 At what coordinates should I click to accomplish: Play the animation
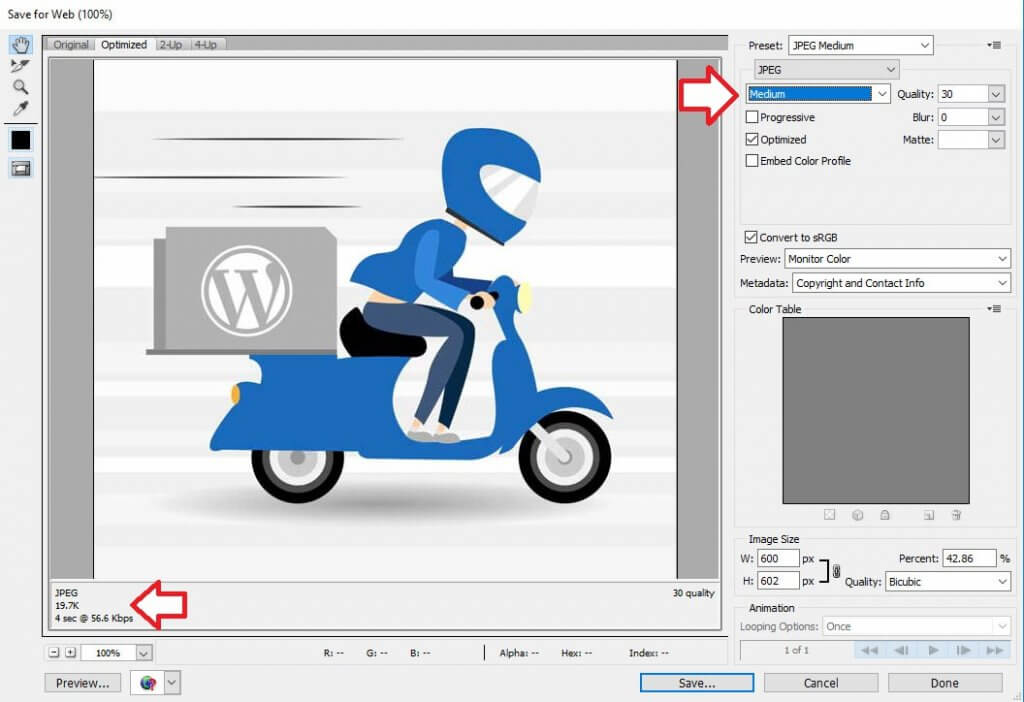(933, 650)
